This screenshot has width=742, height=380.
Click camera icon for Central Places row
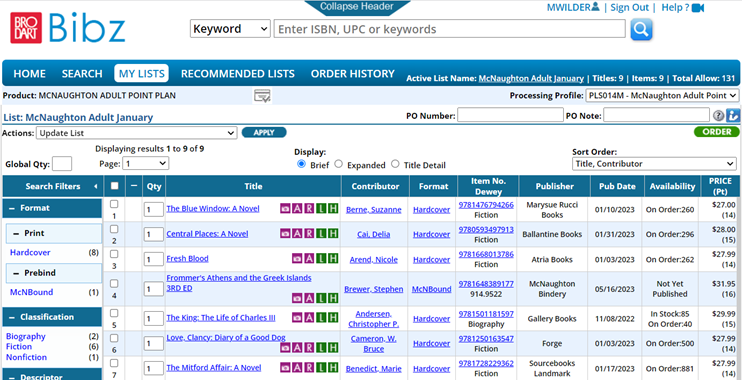pos(285,233)
